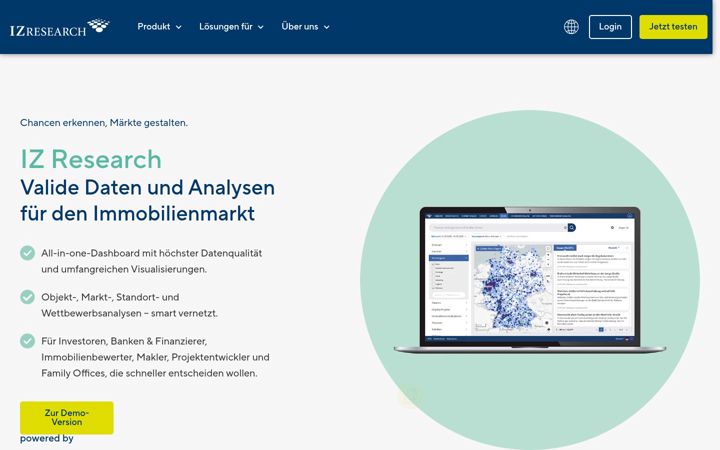Expand the chevron next to Lösungen für

(x=260, y=27)
